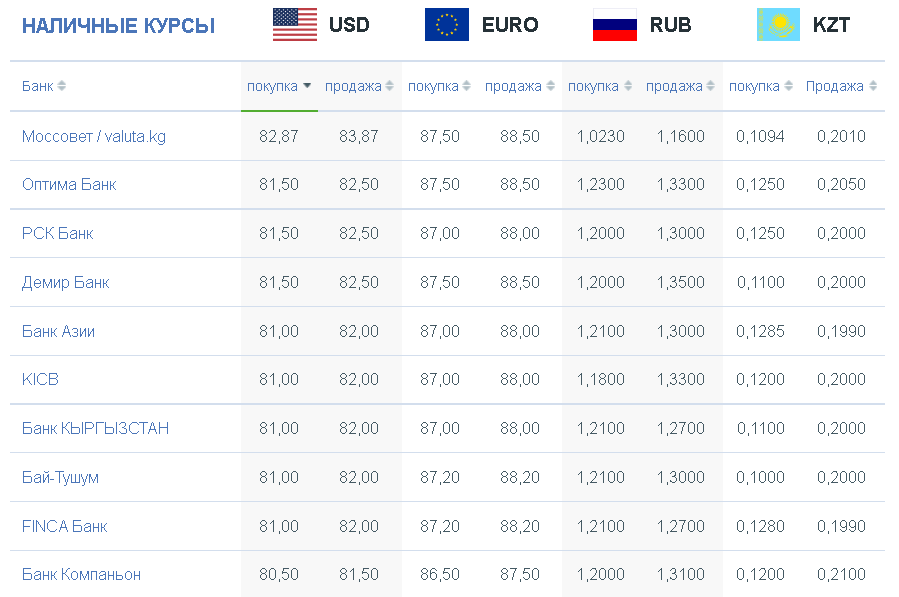This screenshot has width=899, height=597.
Task: Sort by the Банк column arrows
Action: 61,86
